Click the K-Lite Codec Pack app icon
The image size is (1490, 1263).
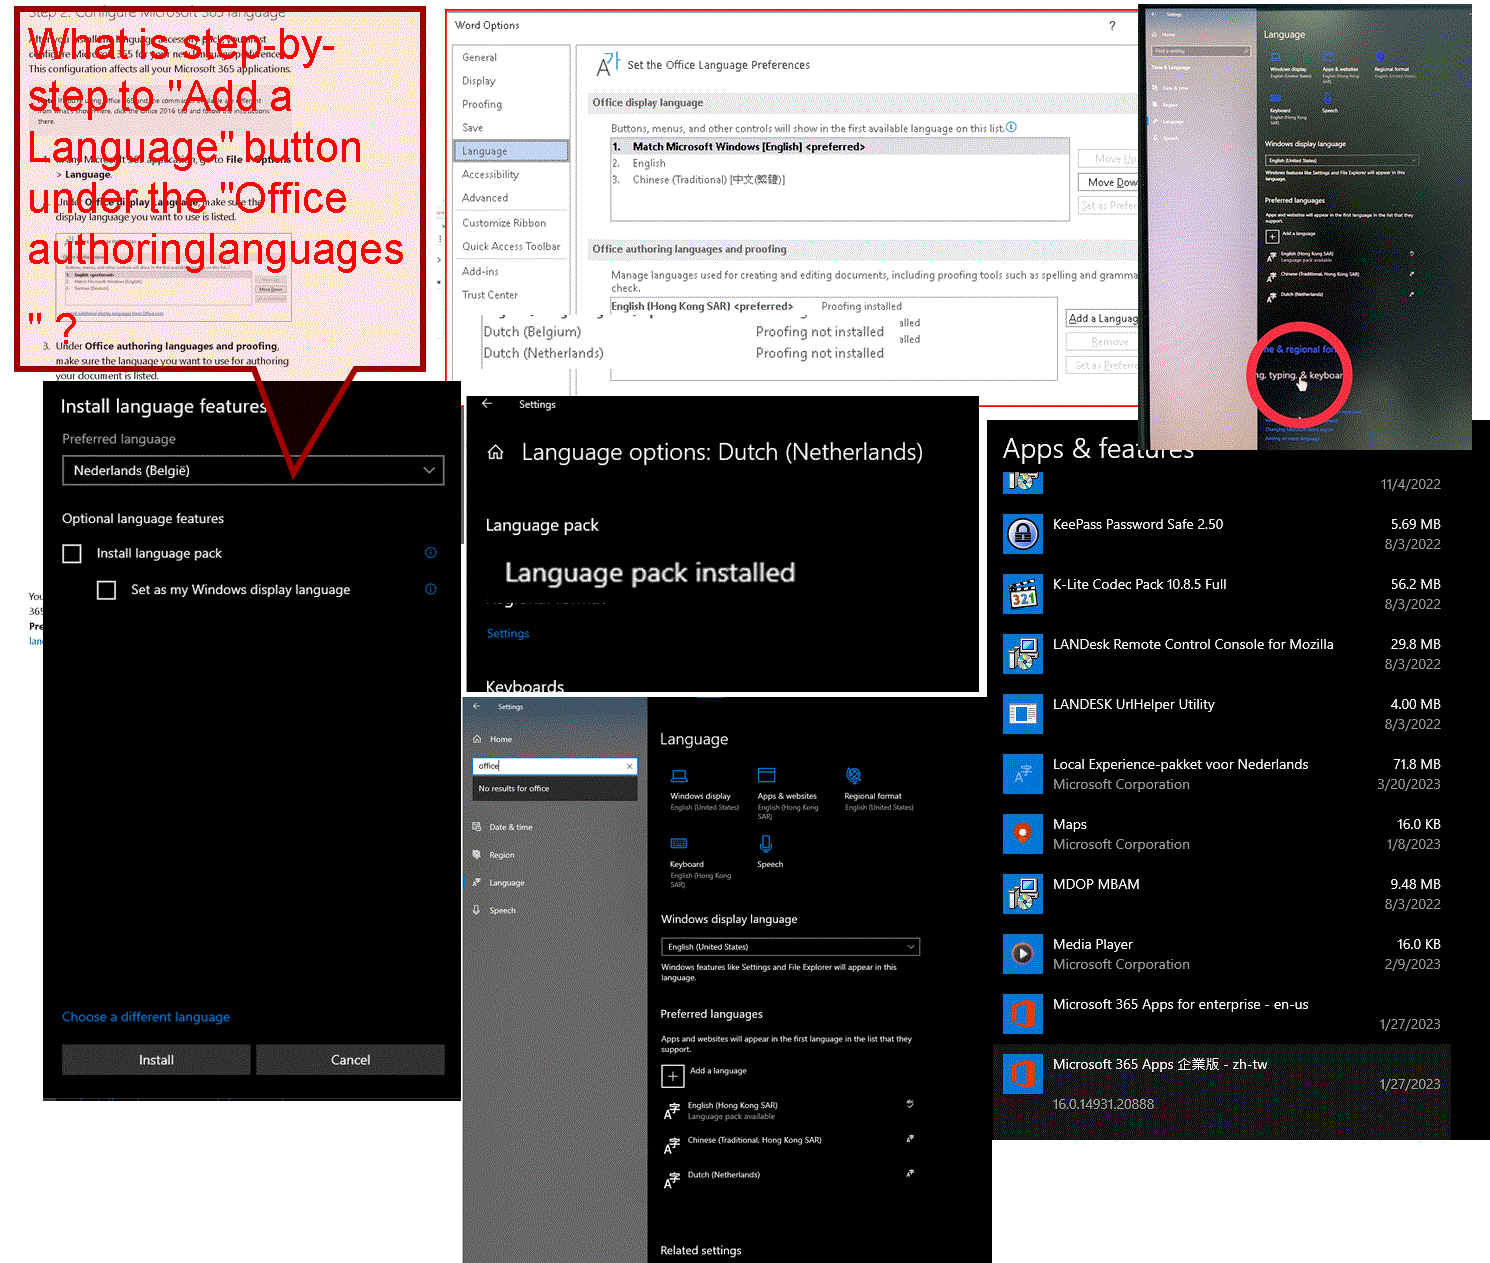click(1022, 594)
